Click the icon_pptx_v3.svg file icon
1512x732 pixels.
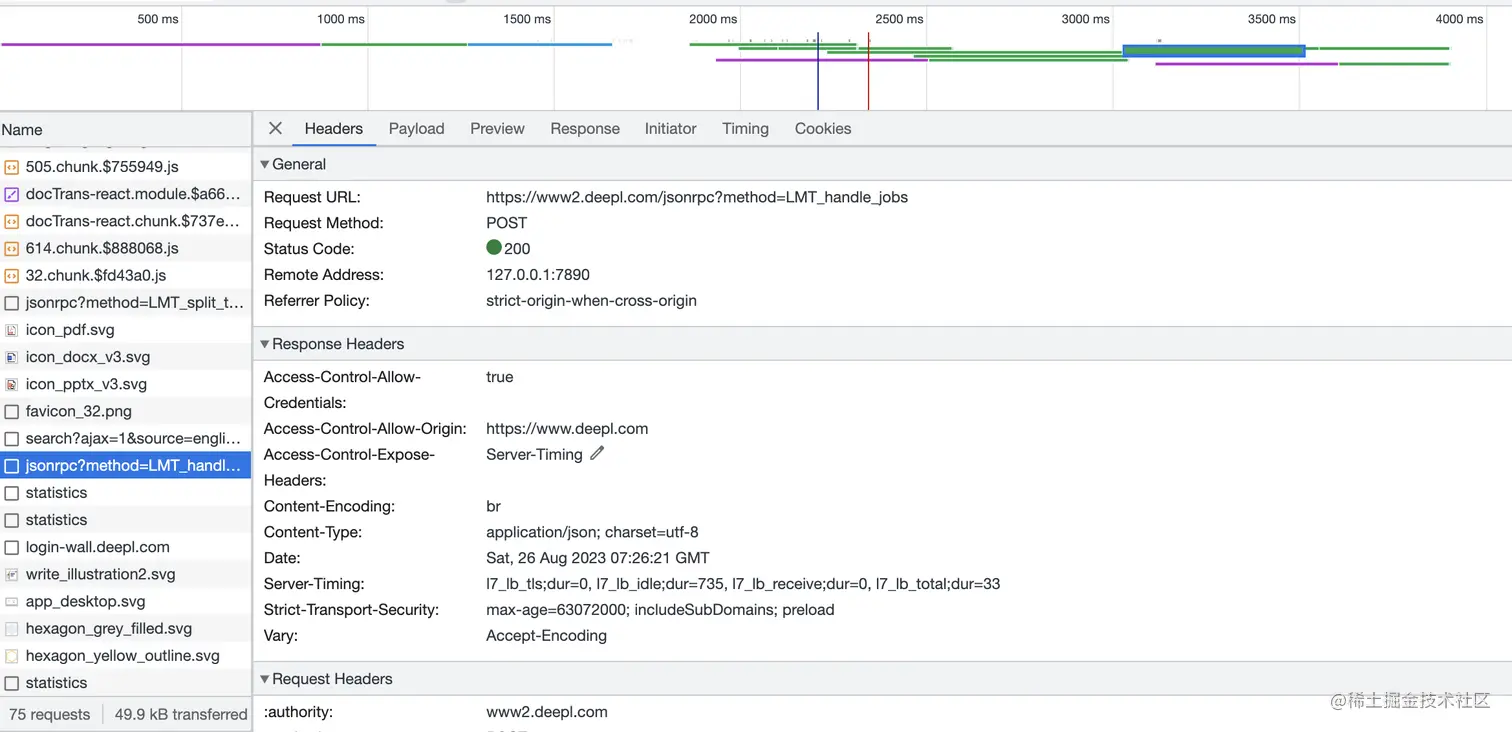point(12,384)
